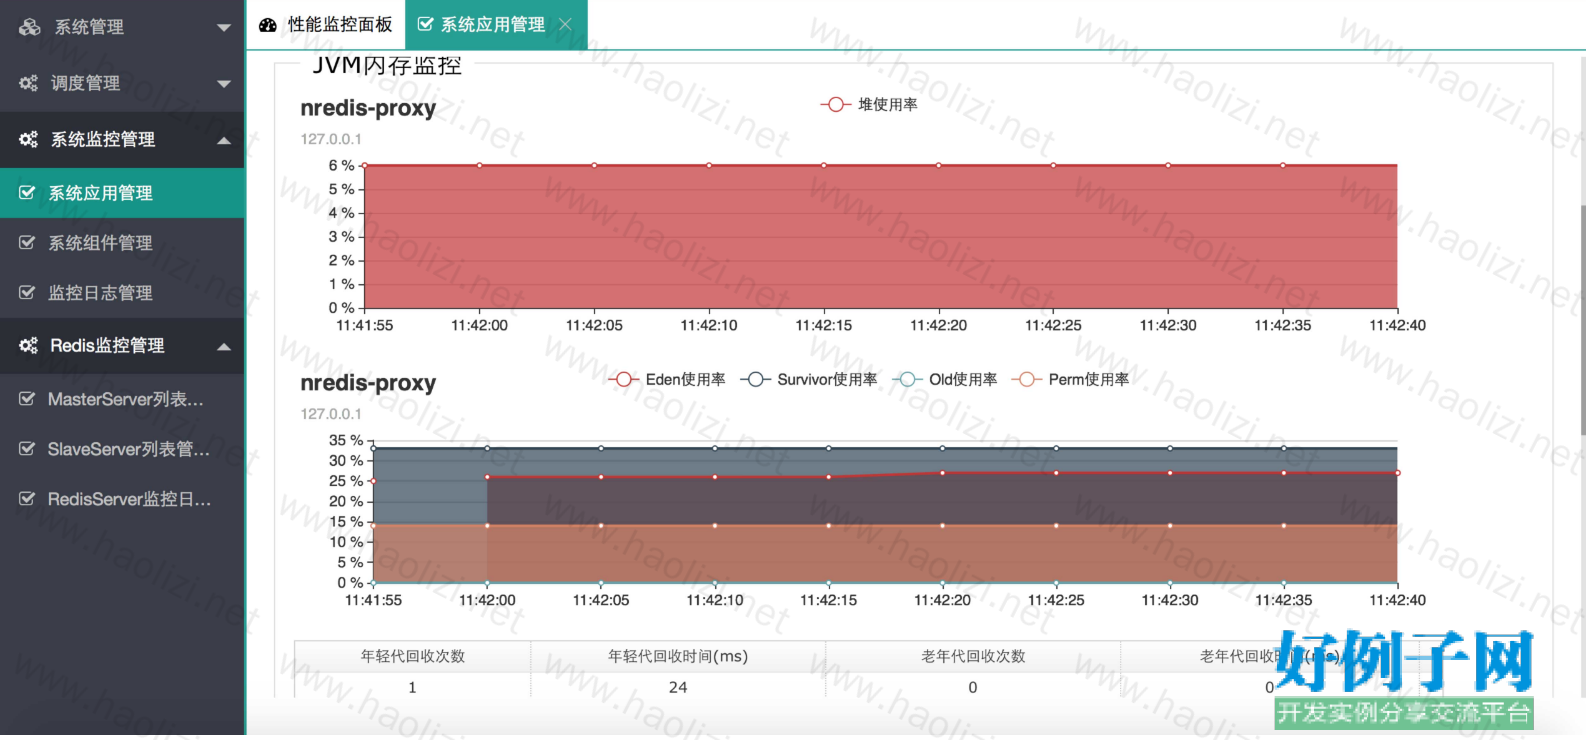Toggle Survivor使用率 legend series
This screenshot has height=740, width=1588.
(x=809, y=379)
